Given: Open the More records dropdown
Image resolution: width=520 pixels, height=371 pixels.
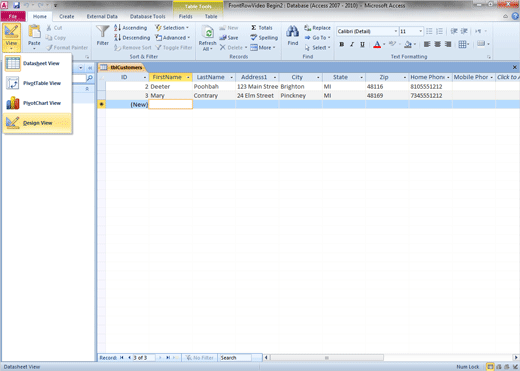Looking at the screenshot, I should click(263, 48).
